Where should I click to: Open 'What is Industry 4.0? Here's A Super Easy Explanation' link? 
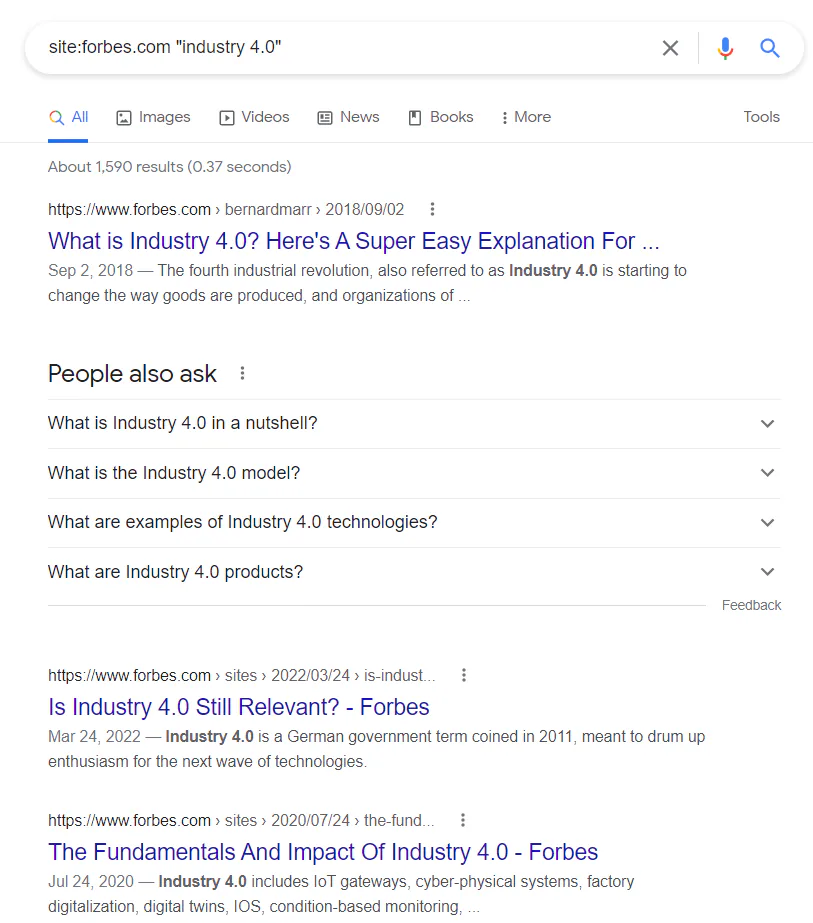354,241
